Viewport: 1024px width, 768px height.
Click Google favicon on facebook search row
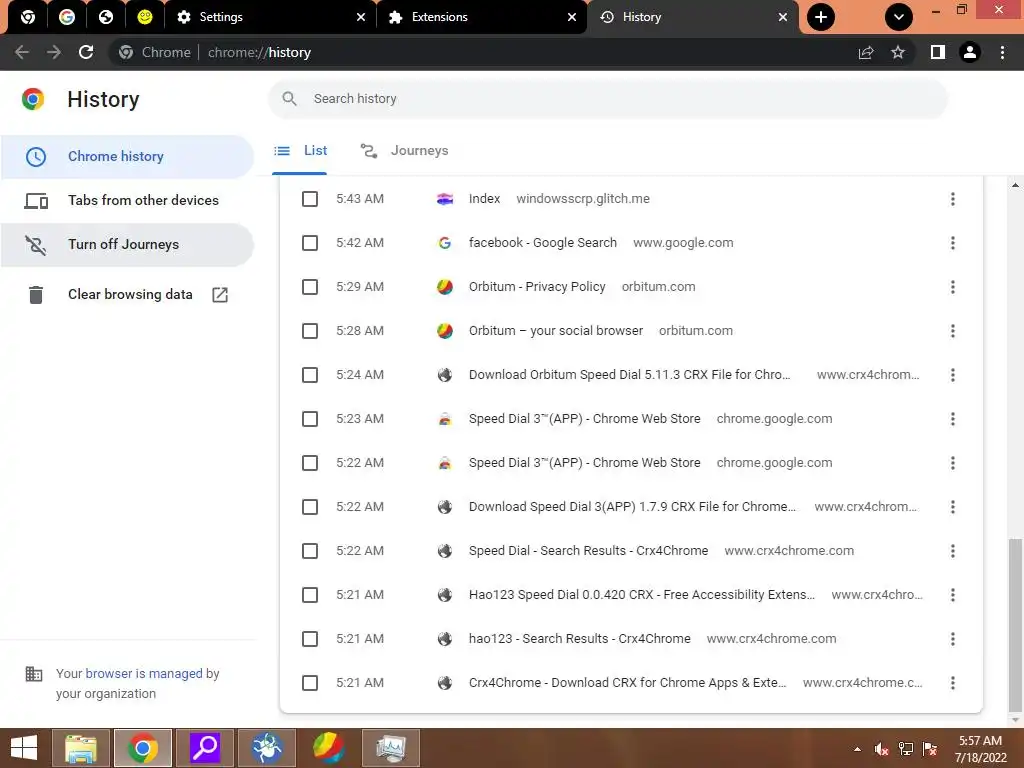point(445,243)
